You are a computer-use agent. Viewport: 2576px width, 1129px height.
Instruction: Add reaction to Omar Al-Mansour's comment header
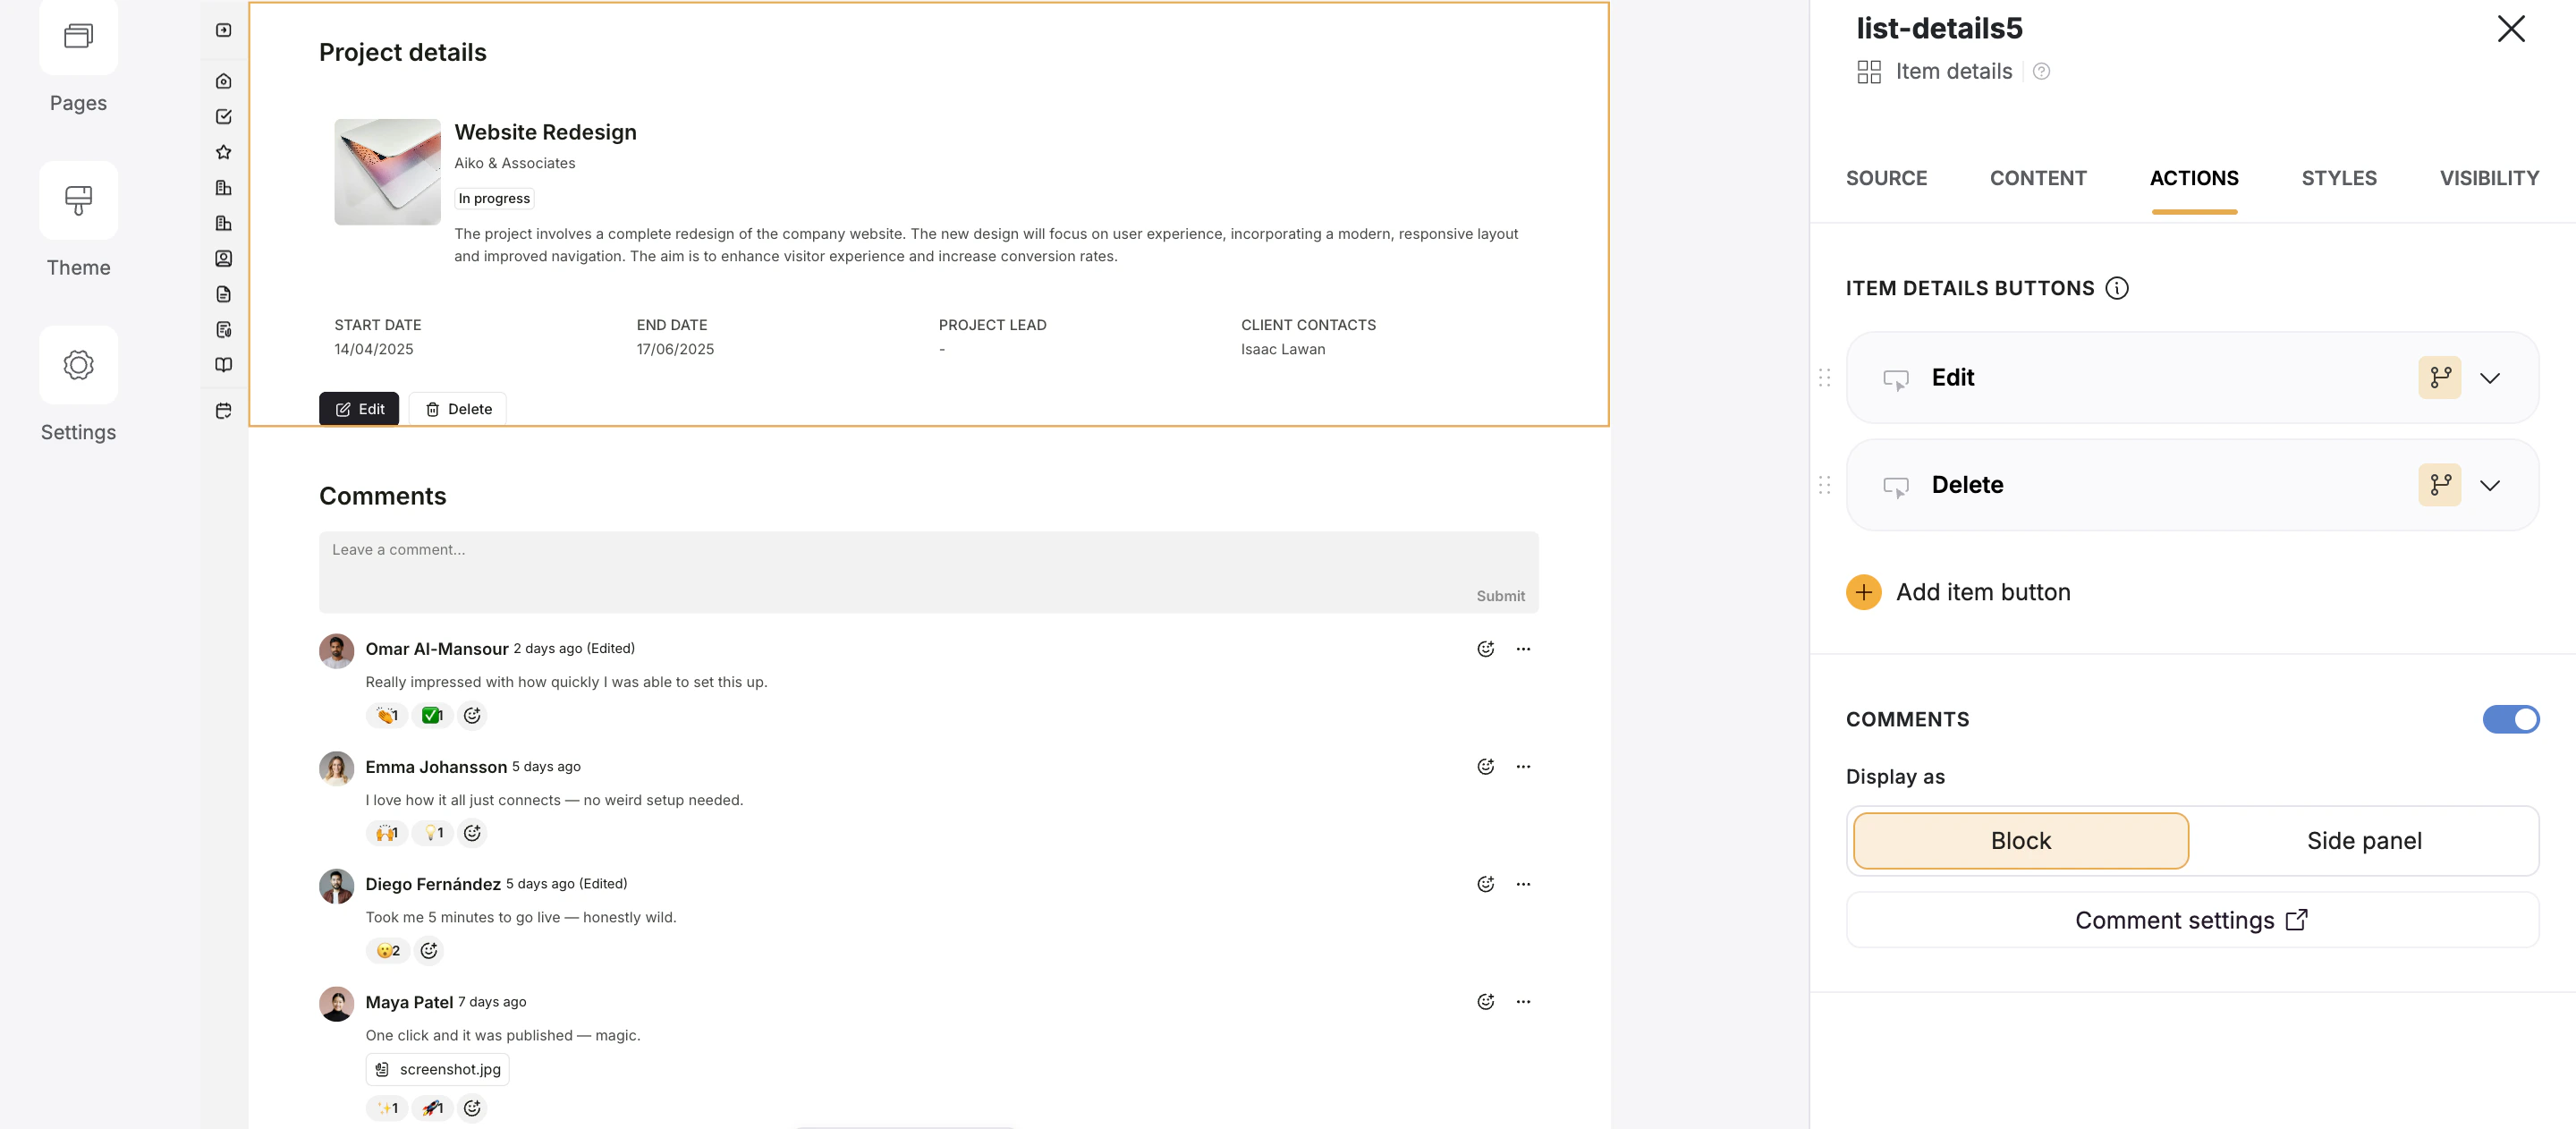[1485, 649]
